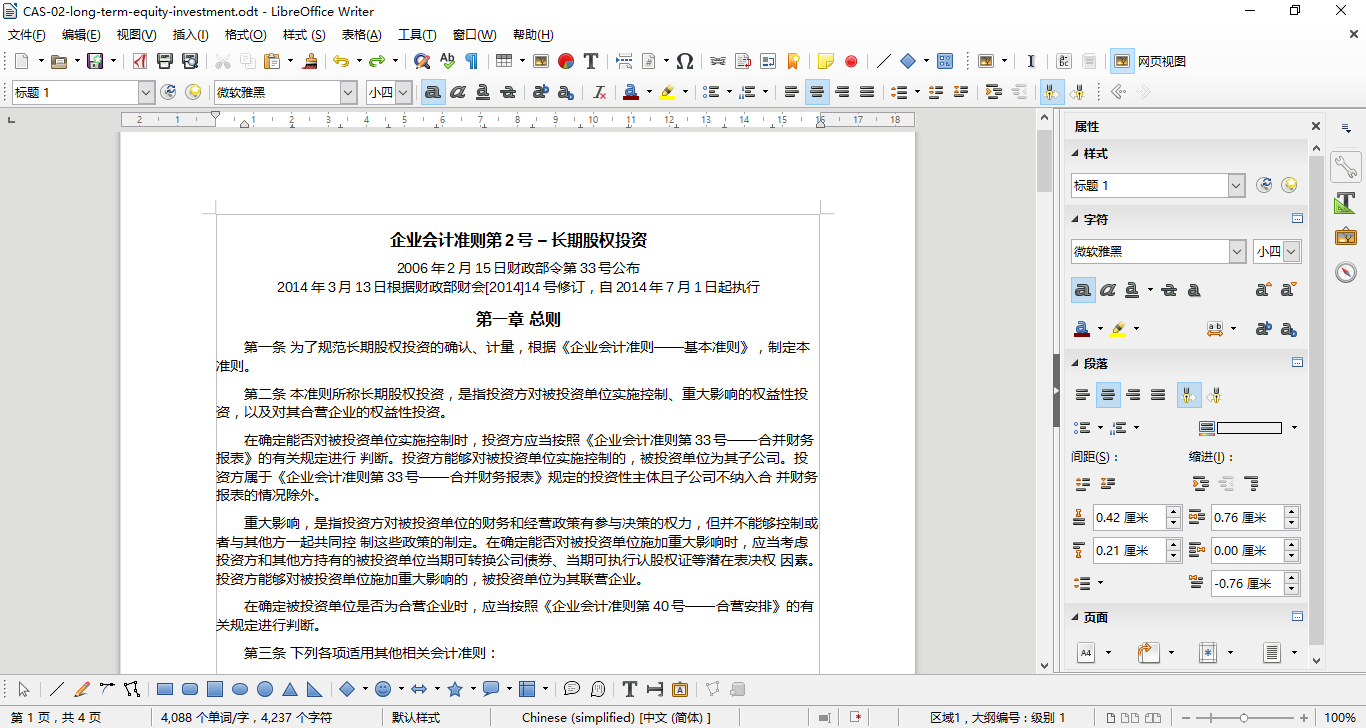
Task: Toggle bold formatting on selected text
Action: coord(431,91)
